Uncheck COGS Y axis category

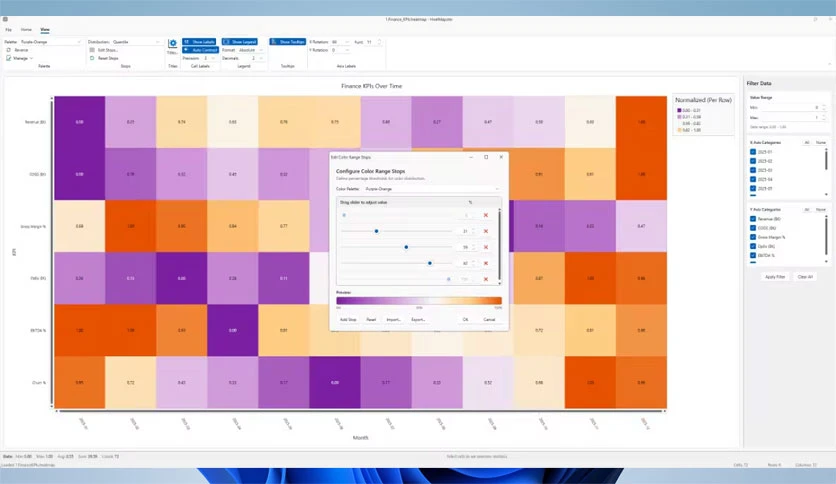pos(753,228)
